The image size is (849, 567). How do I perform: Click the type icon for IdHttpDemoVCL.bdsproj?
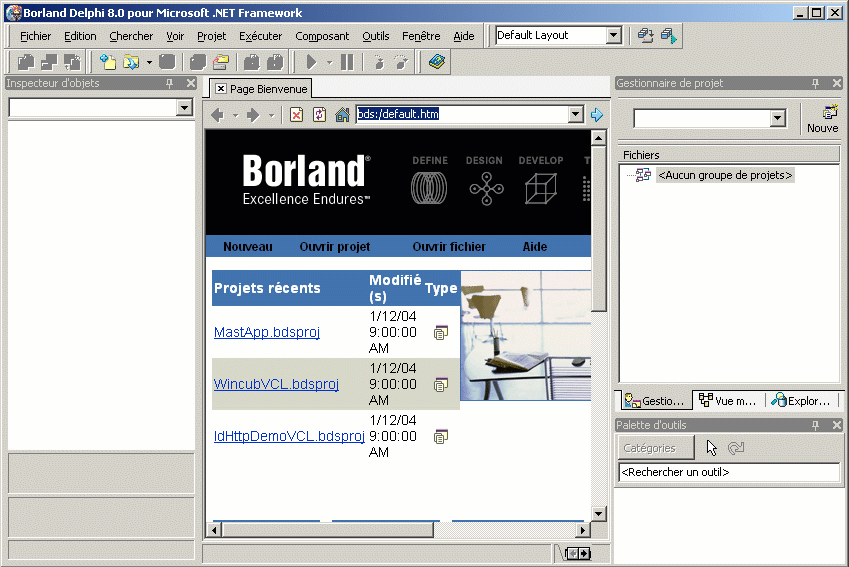pos(441,436)
